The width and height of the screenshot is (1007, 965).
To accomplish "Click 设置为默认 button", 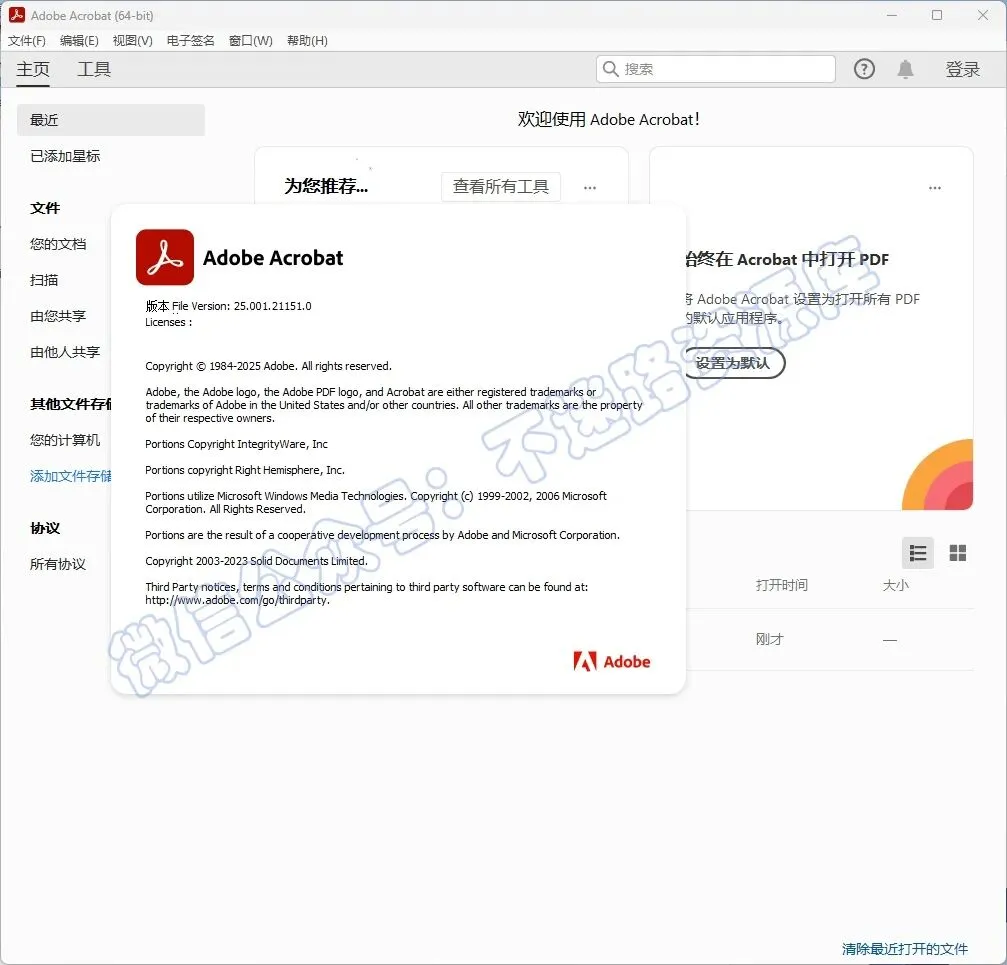I will tap(733, 363).
